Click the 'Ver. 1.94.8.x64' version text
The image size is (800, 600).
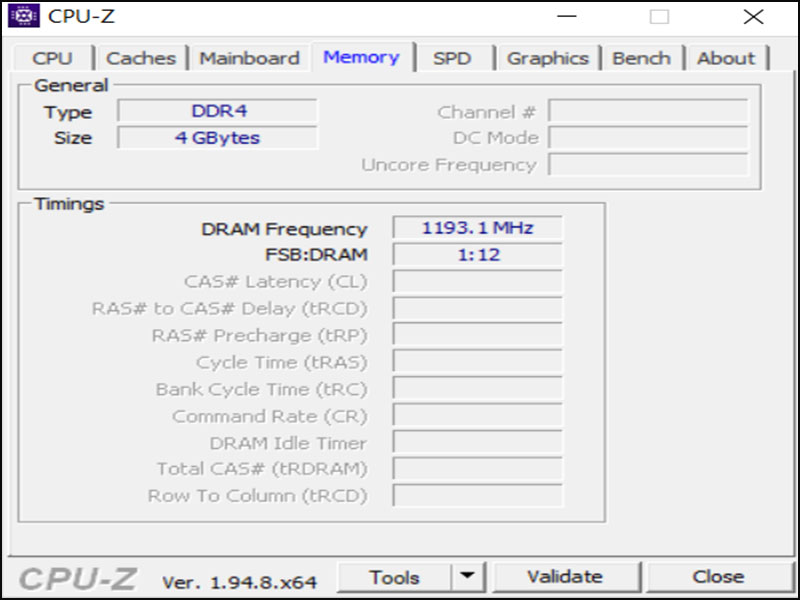(239, 582)
